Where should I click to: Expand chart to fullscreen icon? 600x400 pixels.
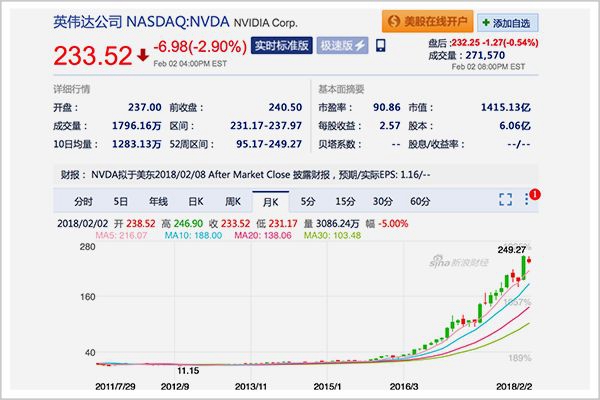point(505,199)
